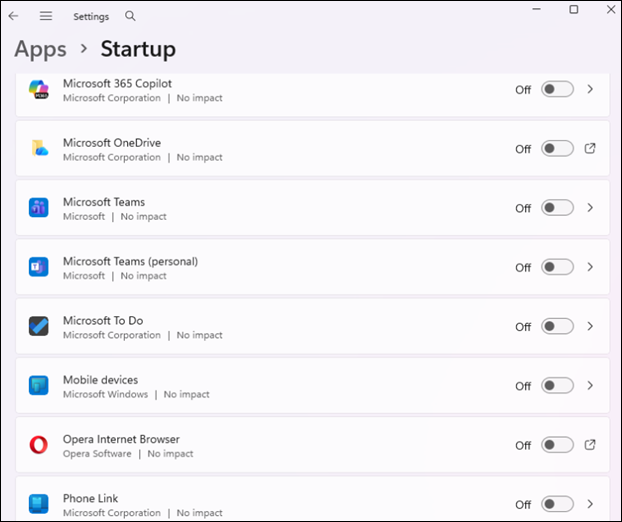Screen dimensions: 622x522
Task: Expand Phone Link details chevron
Action: tap(590, 504)
